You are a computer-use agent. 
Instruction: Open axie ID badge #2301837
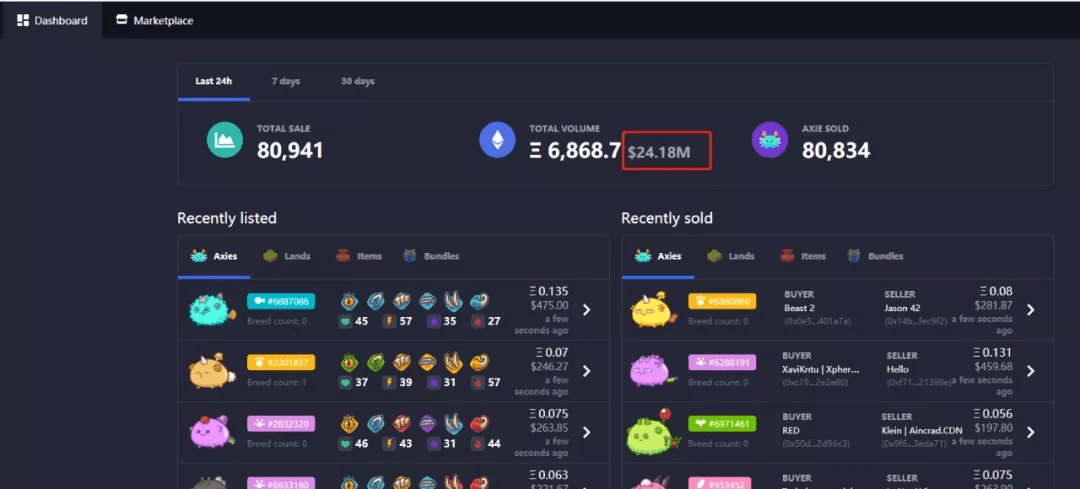tap(281, 362)
